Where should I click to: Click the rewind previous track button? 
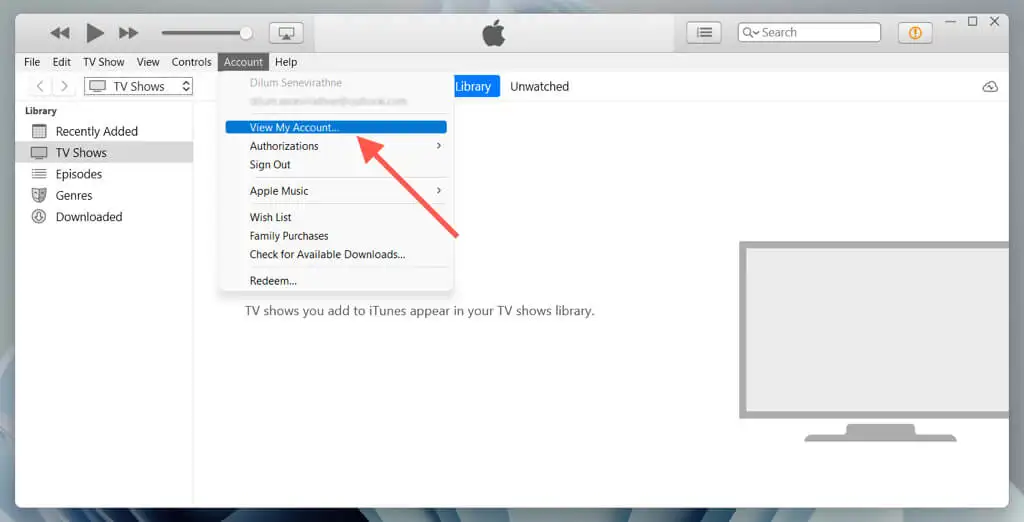click(x=60, y=33)
